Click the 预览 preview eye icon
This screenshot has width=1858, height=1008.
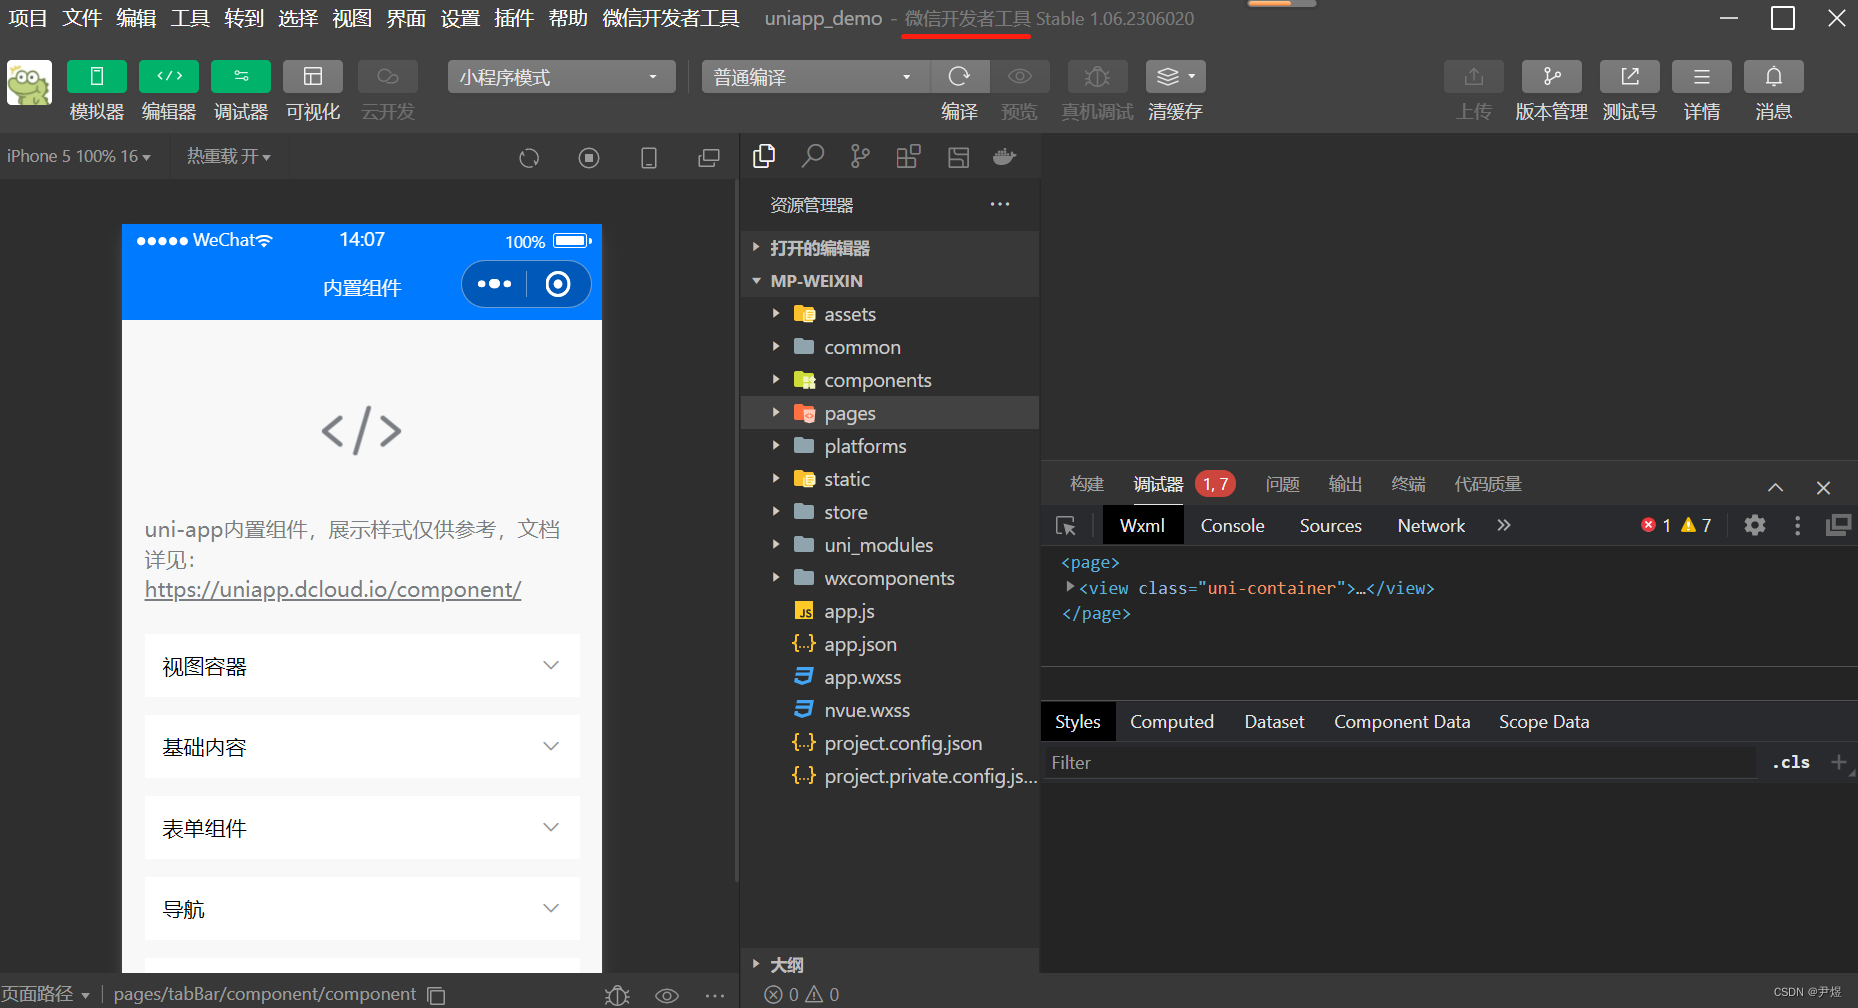1020,77
